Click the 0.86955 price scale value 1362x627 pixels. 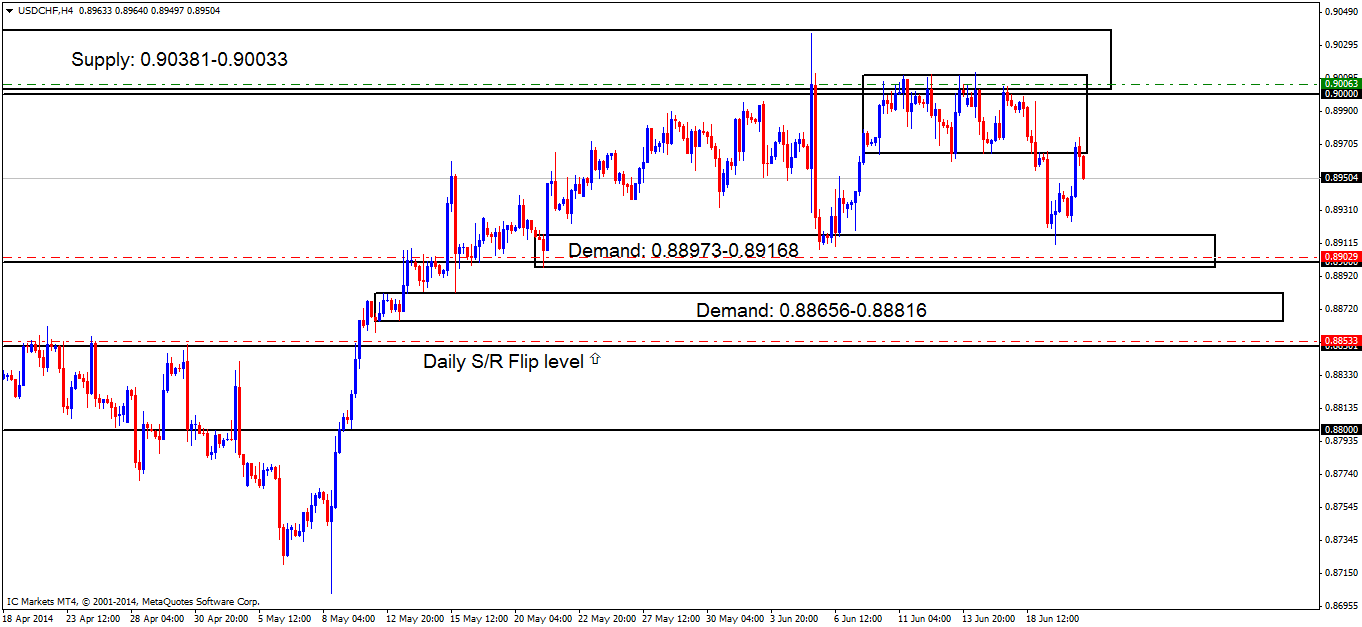[1341, 606]
